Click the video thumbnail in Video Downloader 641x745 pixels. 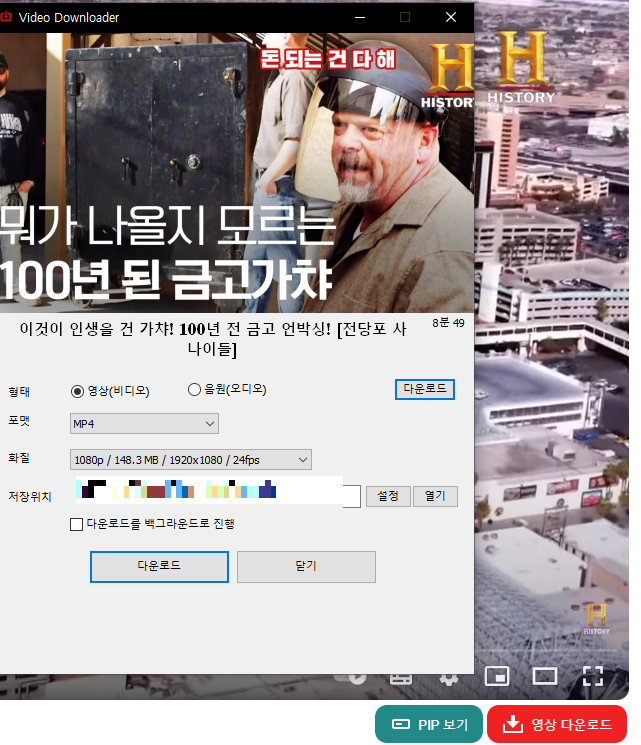[237, 172]
